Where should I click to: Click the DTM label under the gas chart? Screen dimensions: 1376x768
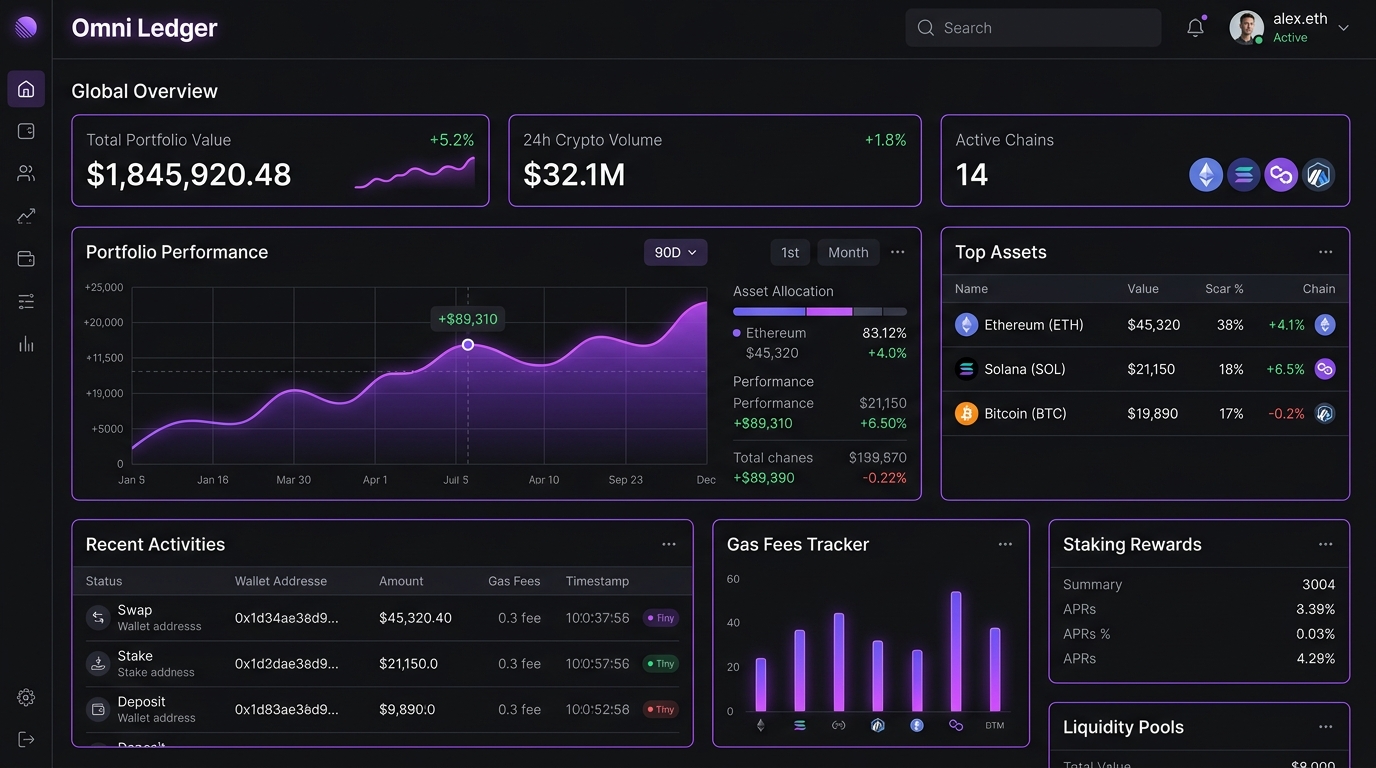pos(995,725)
